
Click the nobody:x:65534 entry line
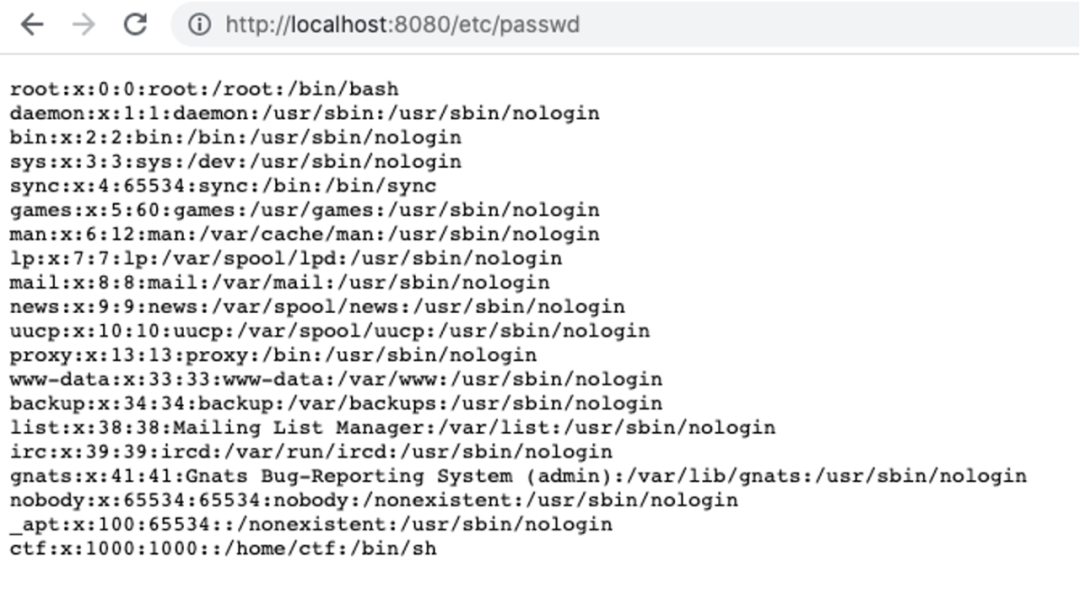tap(374, 500)
